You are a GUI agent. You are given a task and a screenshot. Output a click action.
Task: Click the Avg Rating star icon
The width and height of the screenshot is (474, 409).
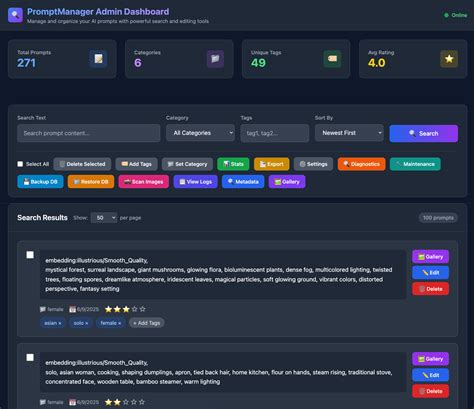[449, 59]
